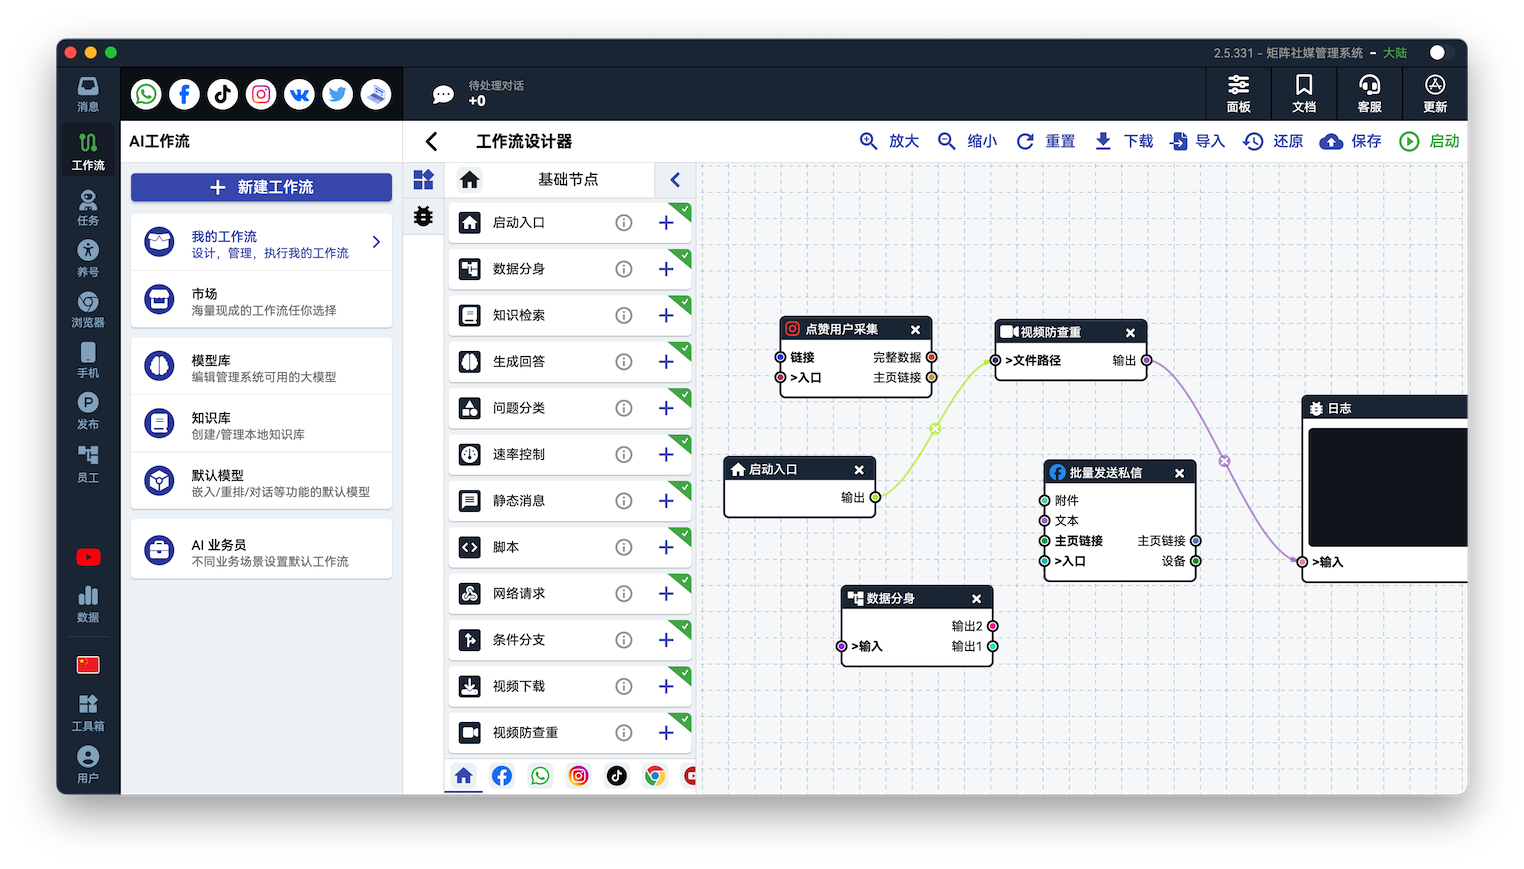Click 保存 to save the workflow
Image resolution: width=1524 pixels, height=869 pixels.
(1351, 141)
